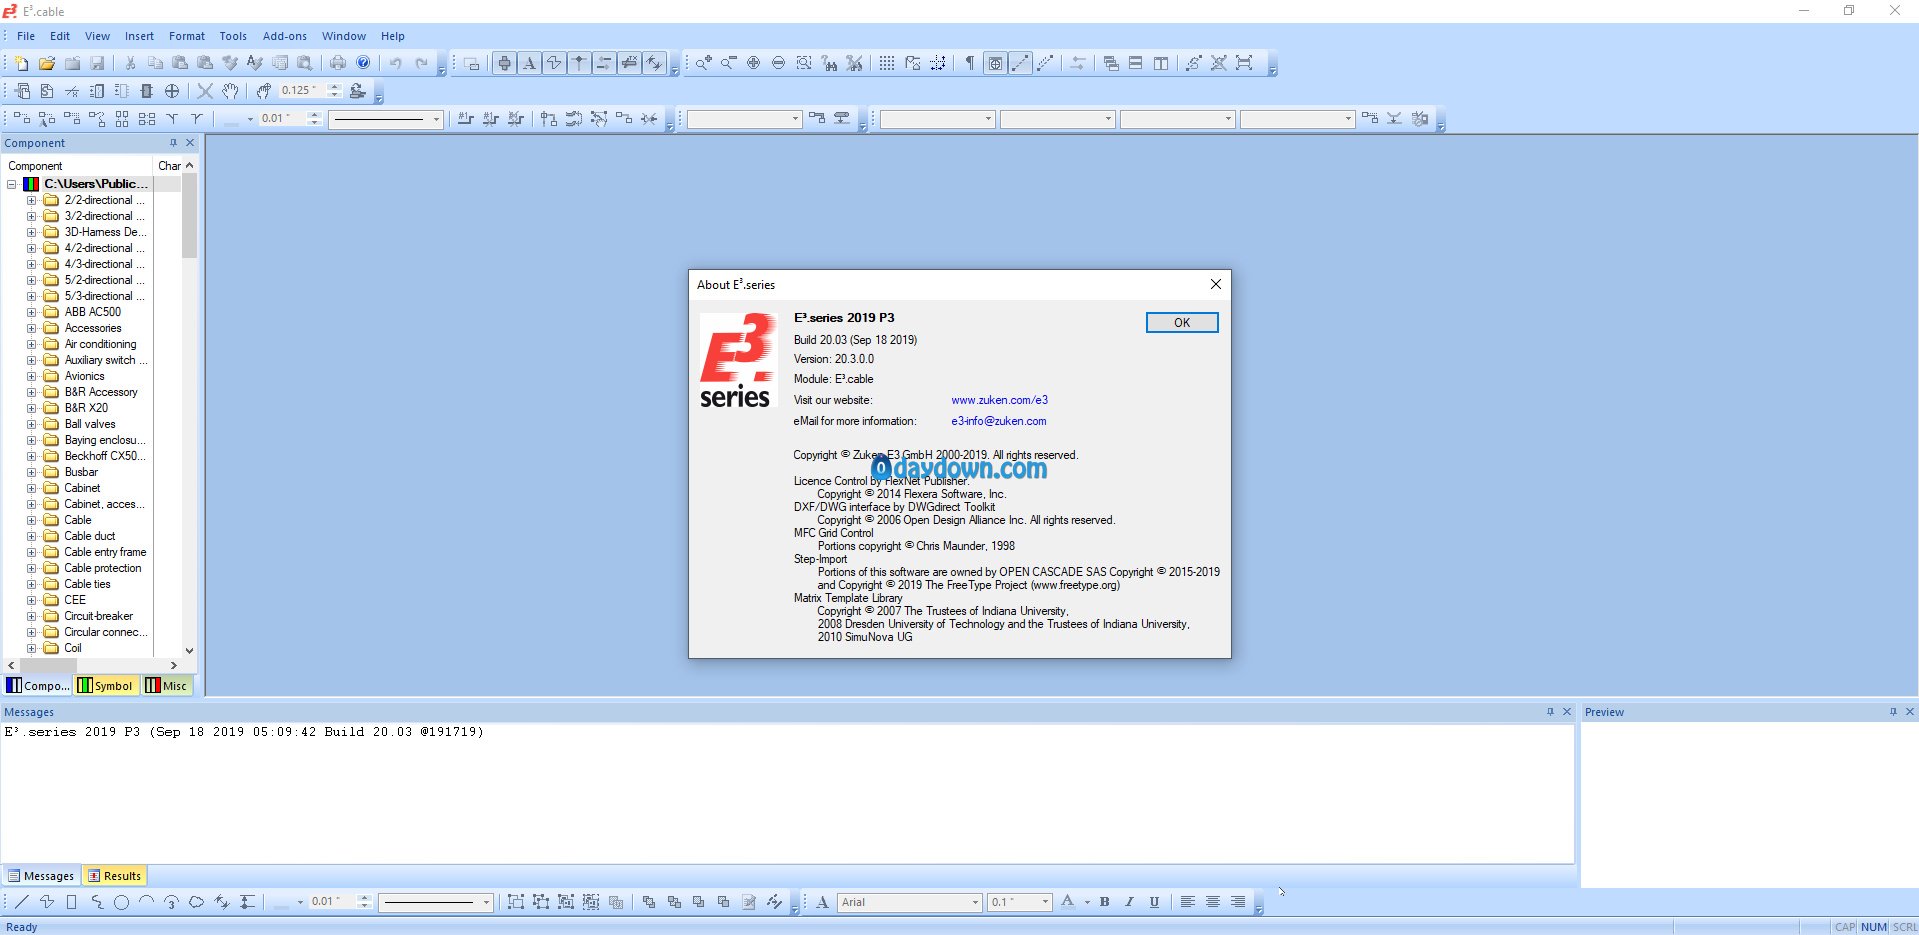Expand the Avionics folder

tap(31, 376)
